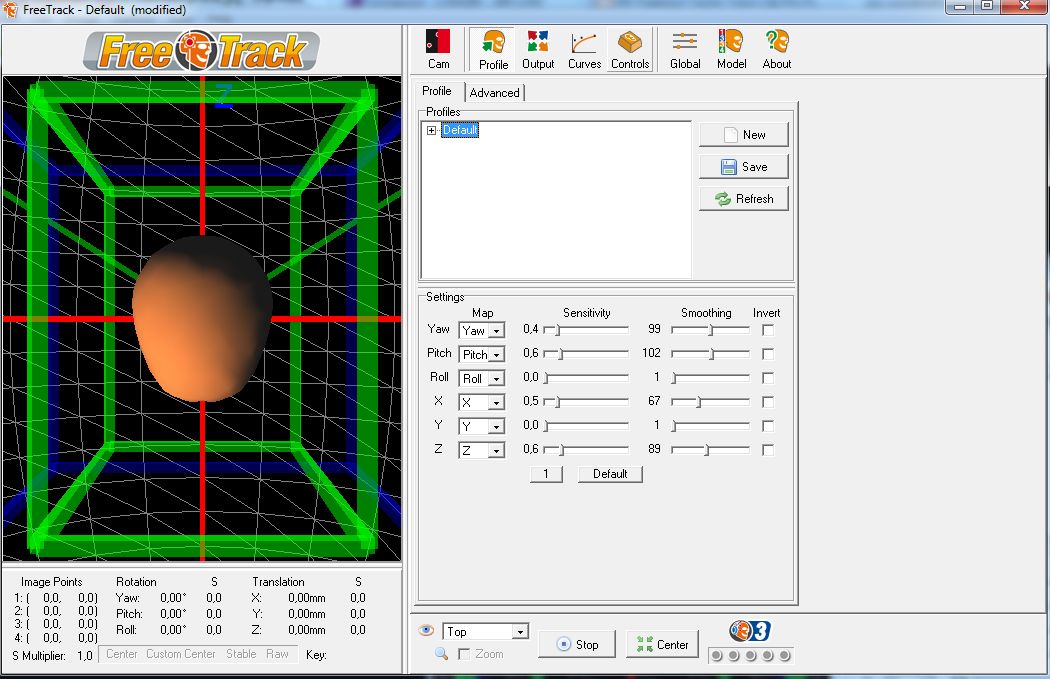Refresh the profiles list

[743, 199]
